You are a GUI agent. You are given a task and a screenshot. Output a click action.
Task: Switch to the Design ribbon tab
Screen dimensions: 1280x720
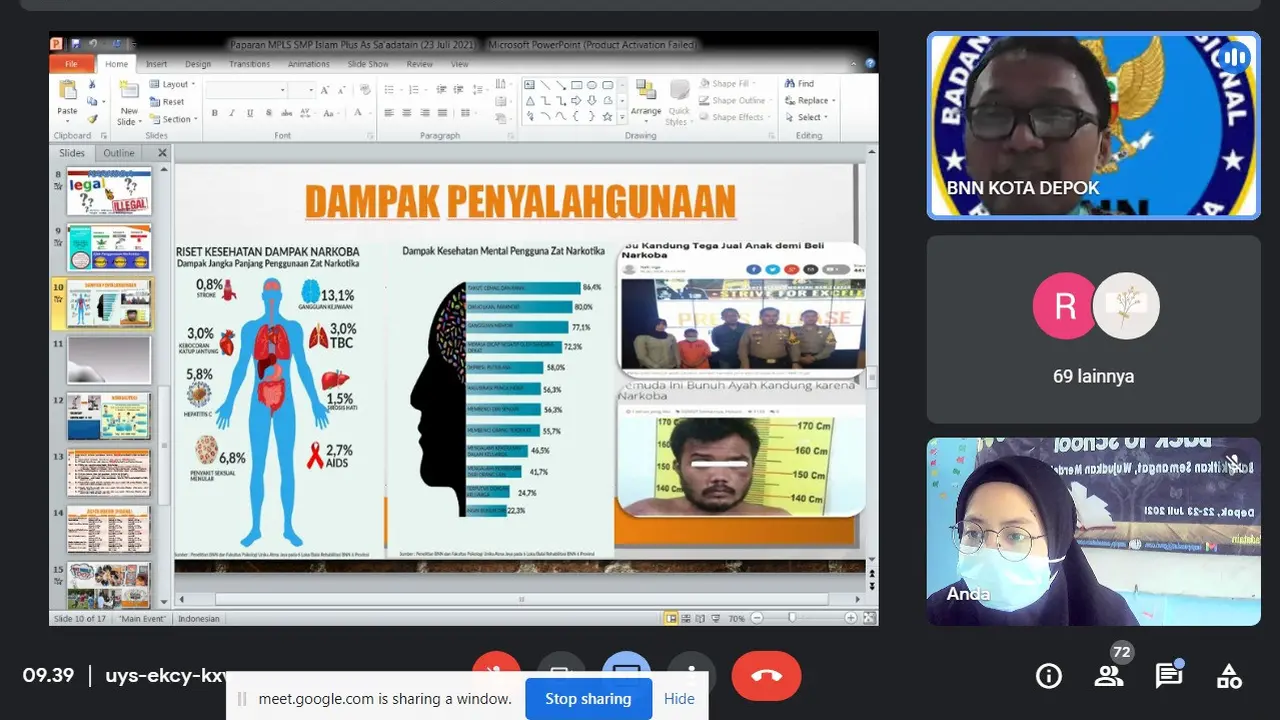[x=198, y=64]
